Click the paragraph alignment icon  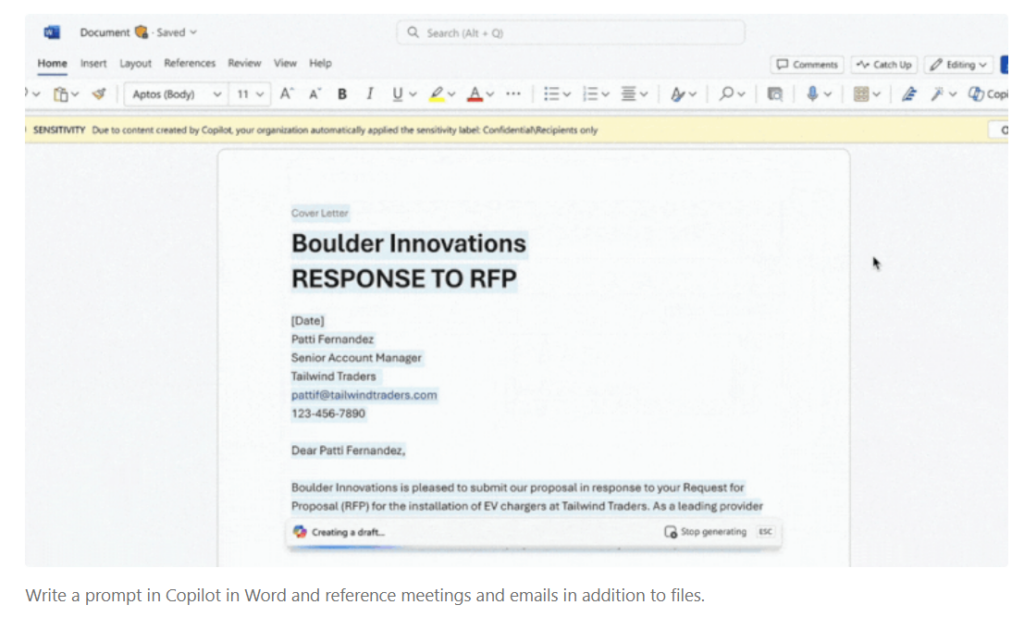(628, 94)
